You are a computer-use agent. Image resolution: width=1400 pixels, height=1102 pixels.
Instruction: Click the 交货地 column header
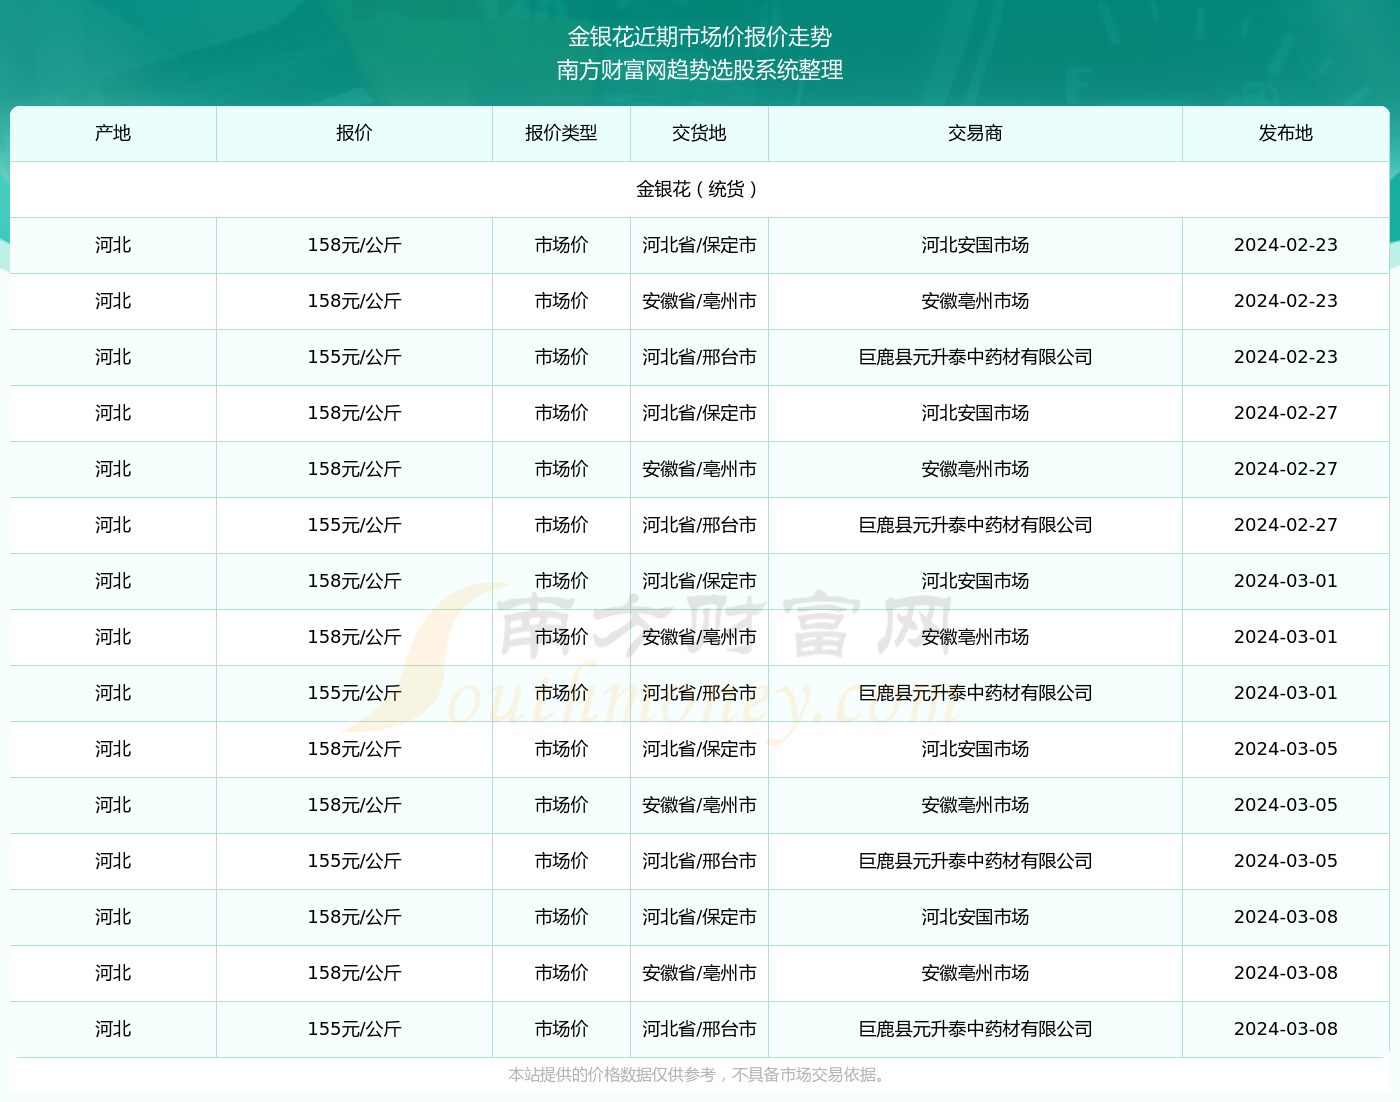(x=699, y=133)
